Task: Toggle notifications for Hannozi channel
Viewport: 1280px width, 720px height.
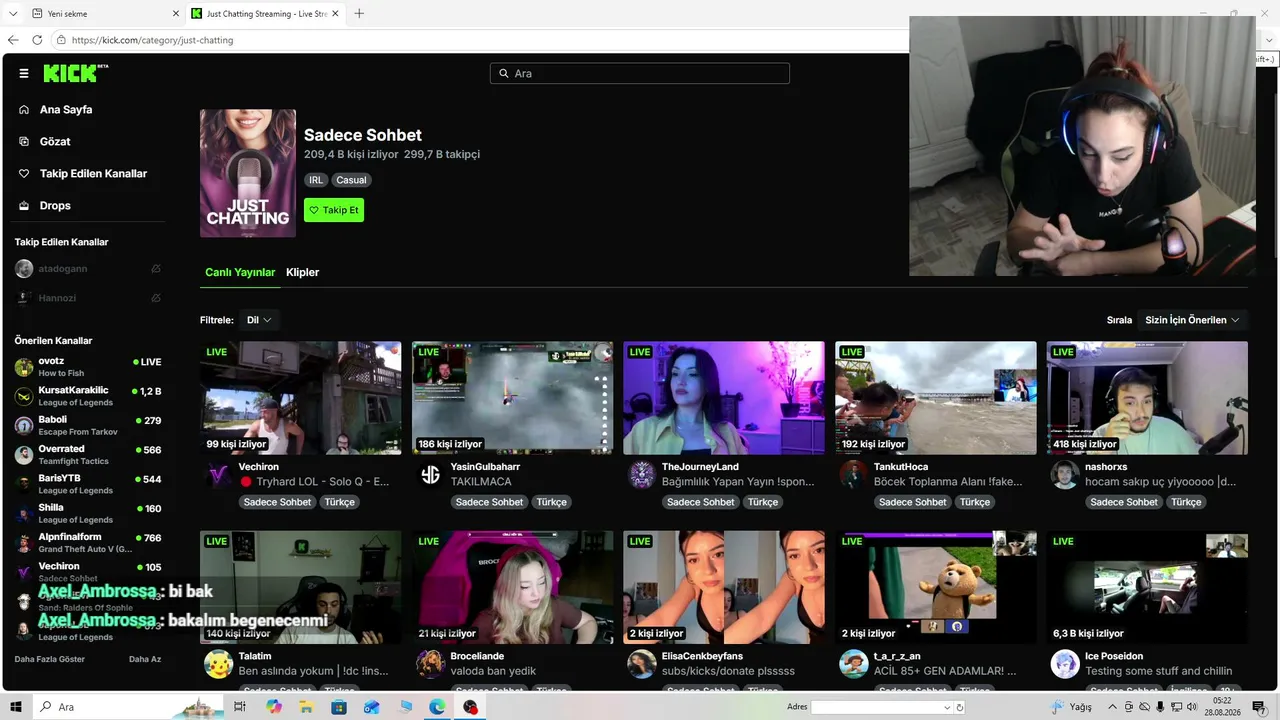Action: (156, 298)
